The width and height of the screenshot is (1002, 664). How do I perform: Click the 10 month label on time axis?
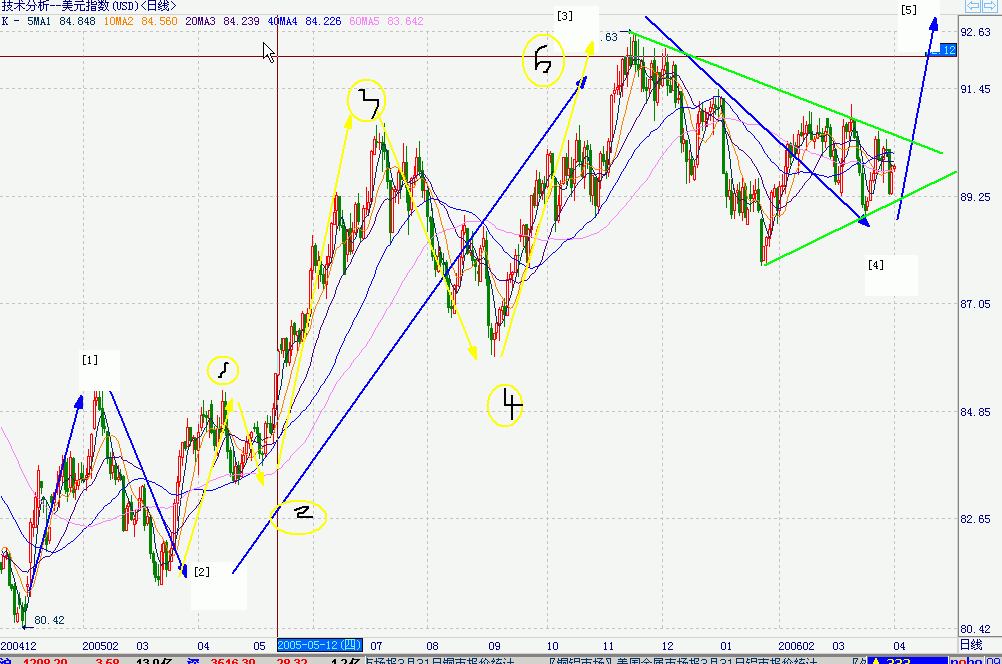(x=552, y=645)
